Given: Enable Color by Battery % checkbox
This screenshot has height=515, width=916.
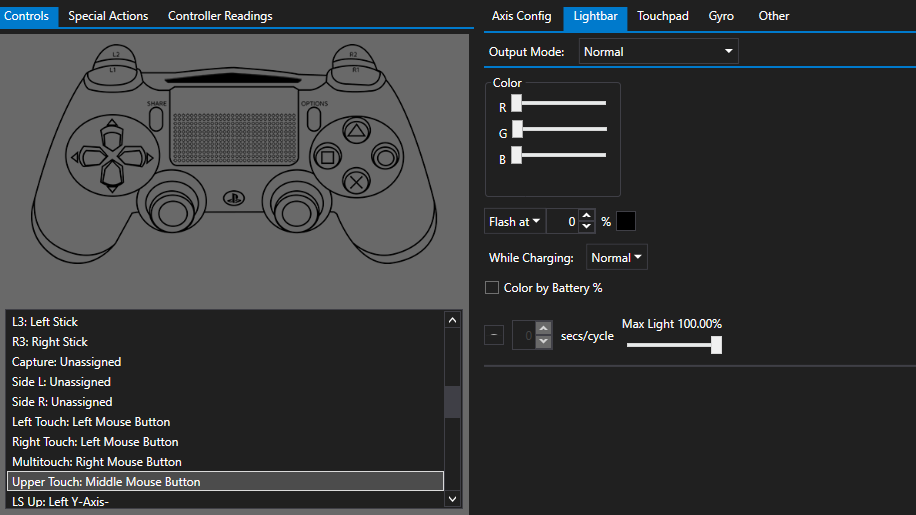Looking at the screenshot, I should (492, 288).
